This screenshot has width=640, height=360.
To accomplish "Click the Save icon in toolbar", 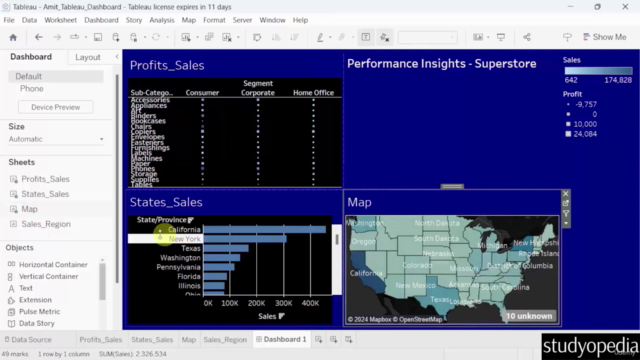I will (98, 37).
